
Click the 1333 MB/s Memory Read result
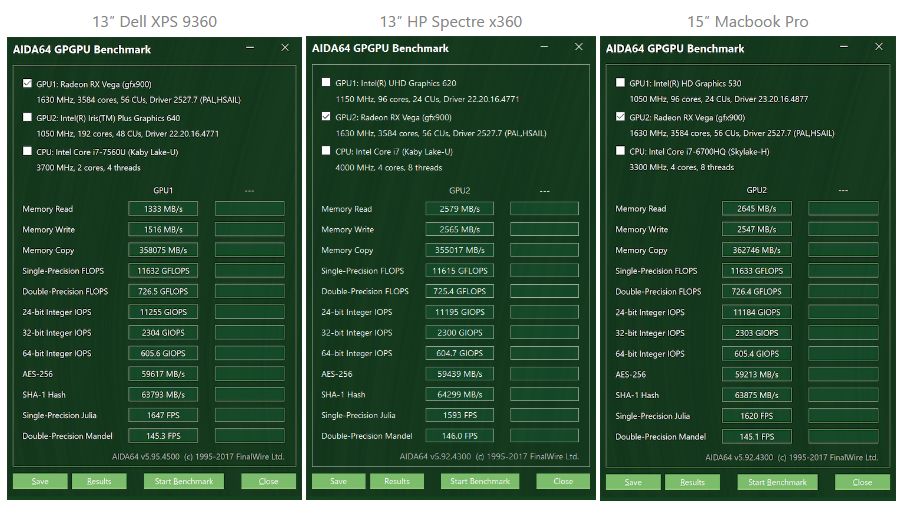pos(162,209)
